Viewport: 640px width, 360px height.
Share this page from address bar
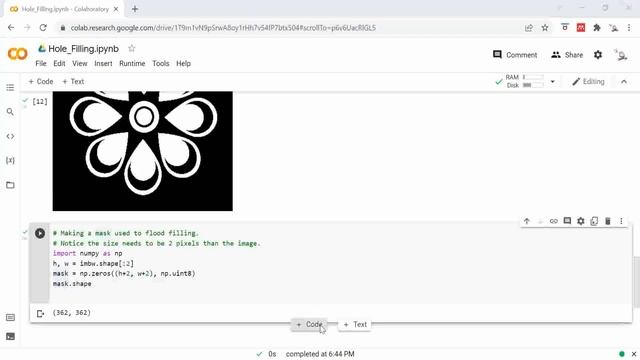click(x=529, y=28)
